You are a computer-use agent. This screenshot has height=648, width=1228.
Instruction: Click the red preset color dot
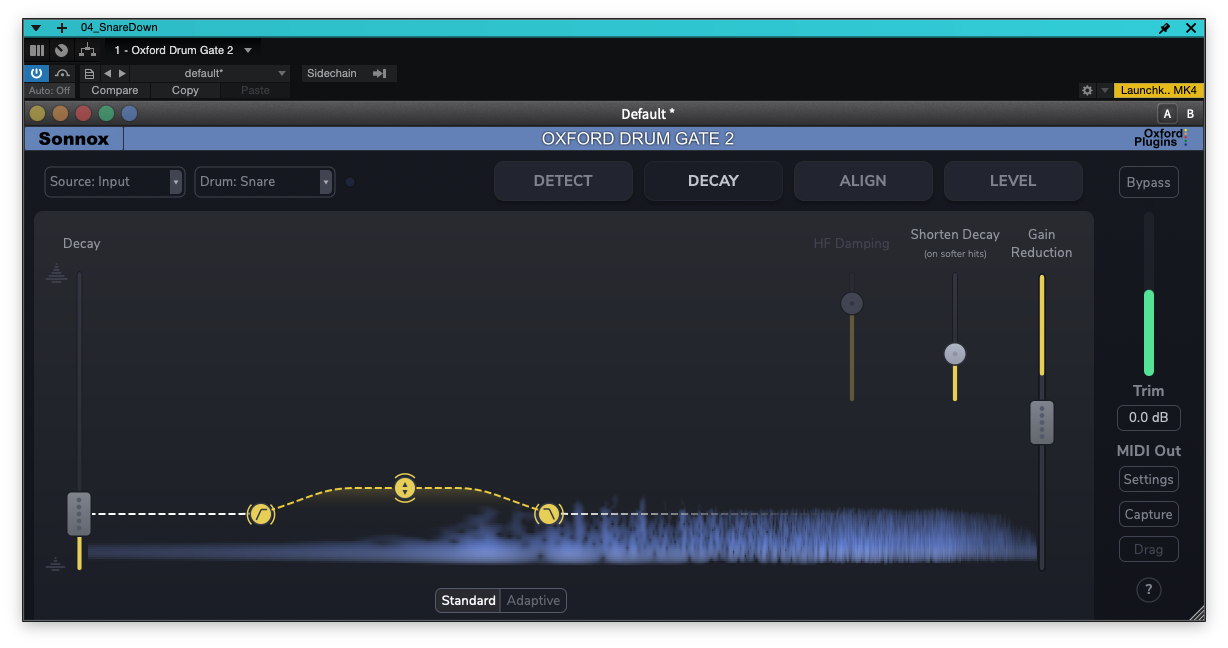[84, 114]
